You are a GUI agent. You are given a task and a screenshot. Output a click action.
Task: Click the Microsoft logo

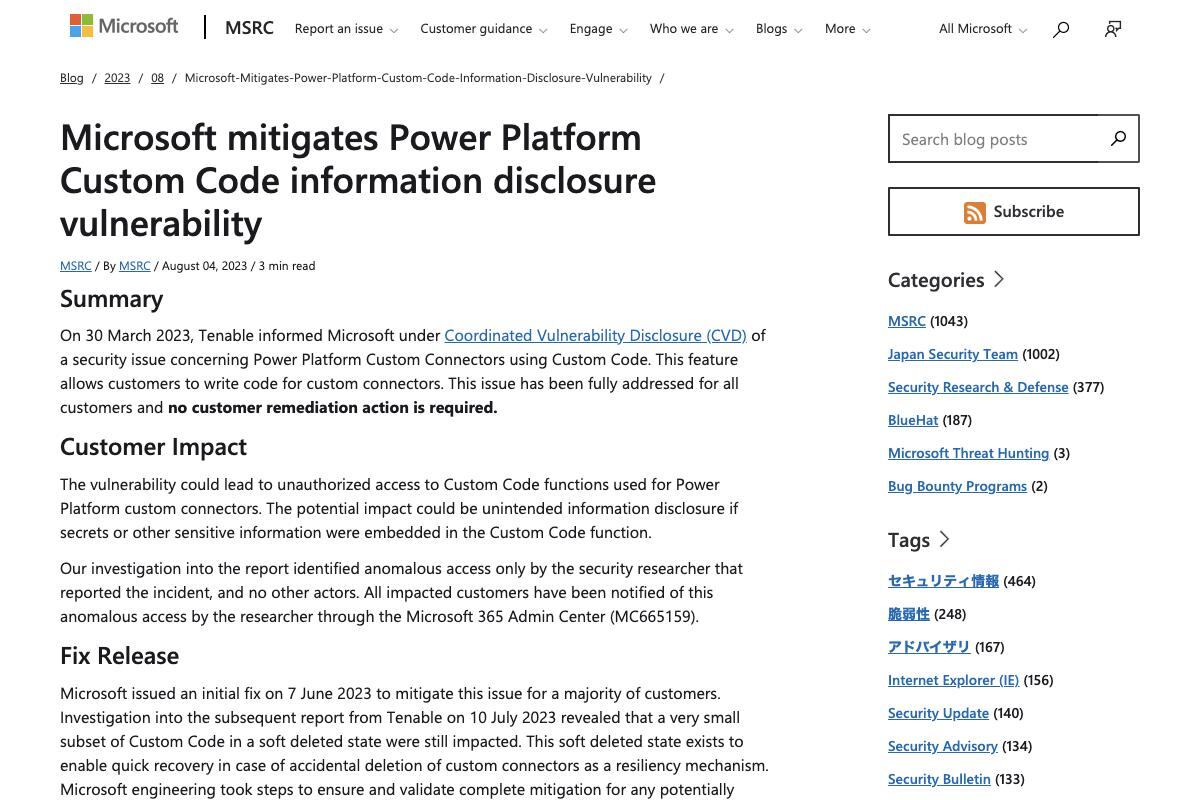coord(124,26)
